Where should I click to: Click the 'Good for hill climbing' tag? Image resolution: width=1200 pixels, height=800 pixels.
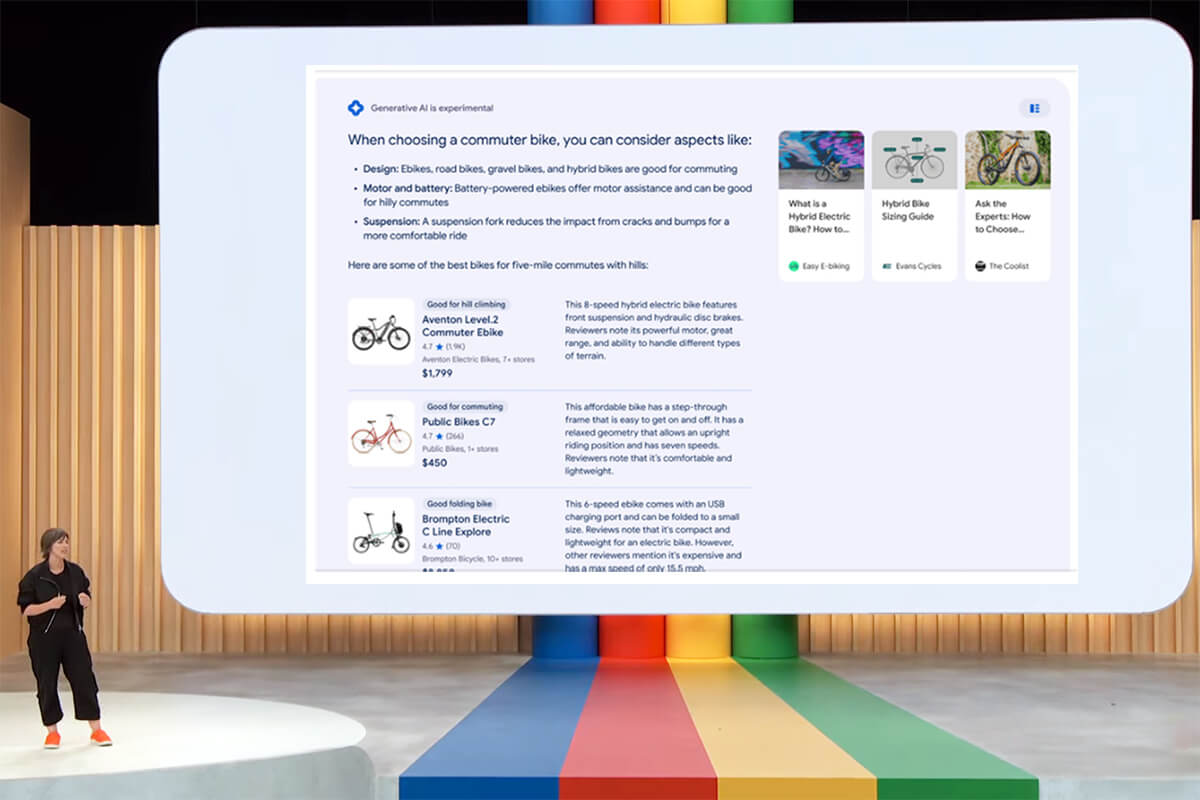click(x=466, y=304)
